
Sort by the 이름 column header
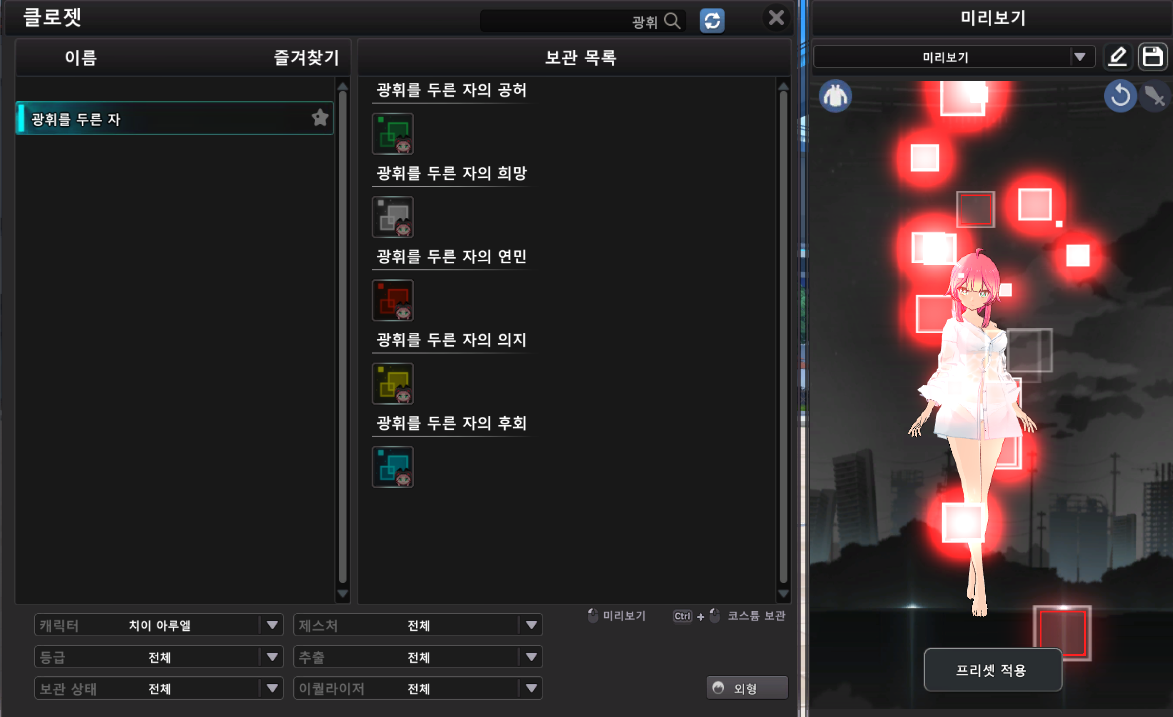(x=80, y=58)
